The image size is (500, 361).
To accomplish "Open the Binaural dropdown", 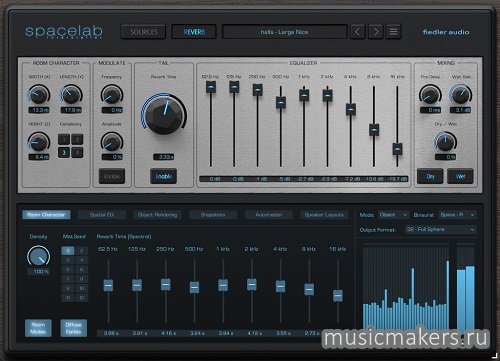I will click(x=457, y=215).
